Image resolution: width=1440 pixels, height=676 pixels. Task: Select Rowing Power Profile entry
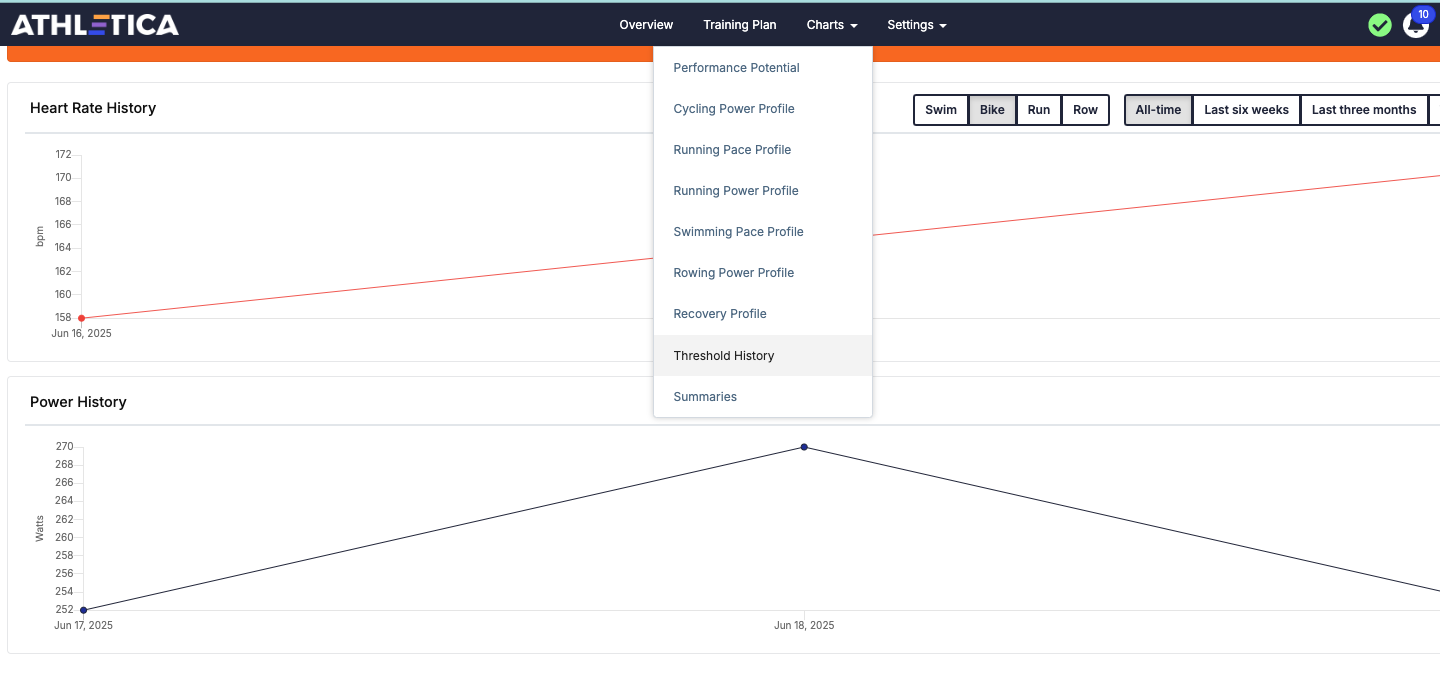click(763, 273)
